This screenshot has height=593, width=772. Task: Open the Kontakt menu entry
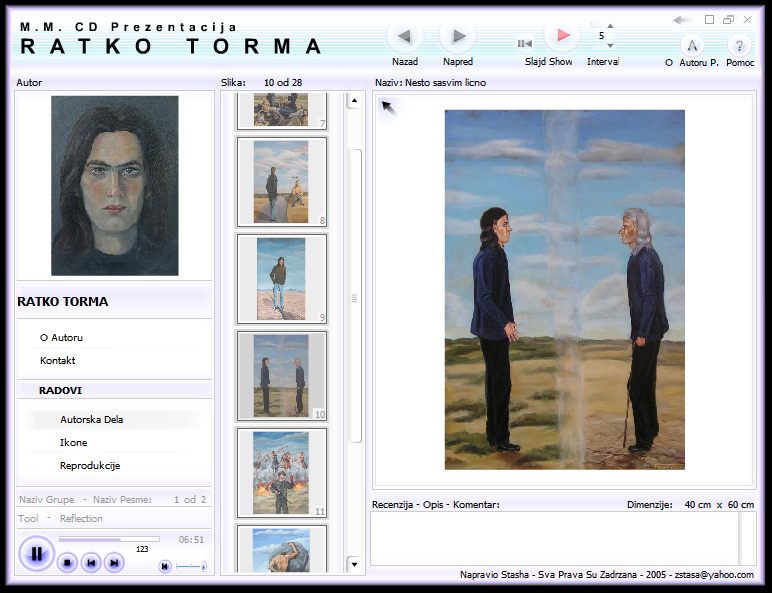point(58,361)
